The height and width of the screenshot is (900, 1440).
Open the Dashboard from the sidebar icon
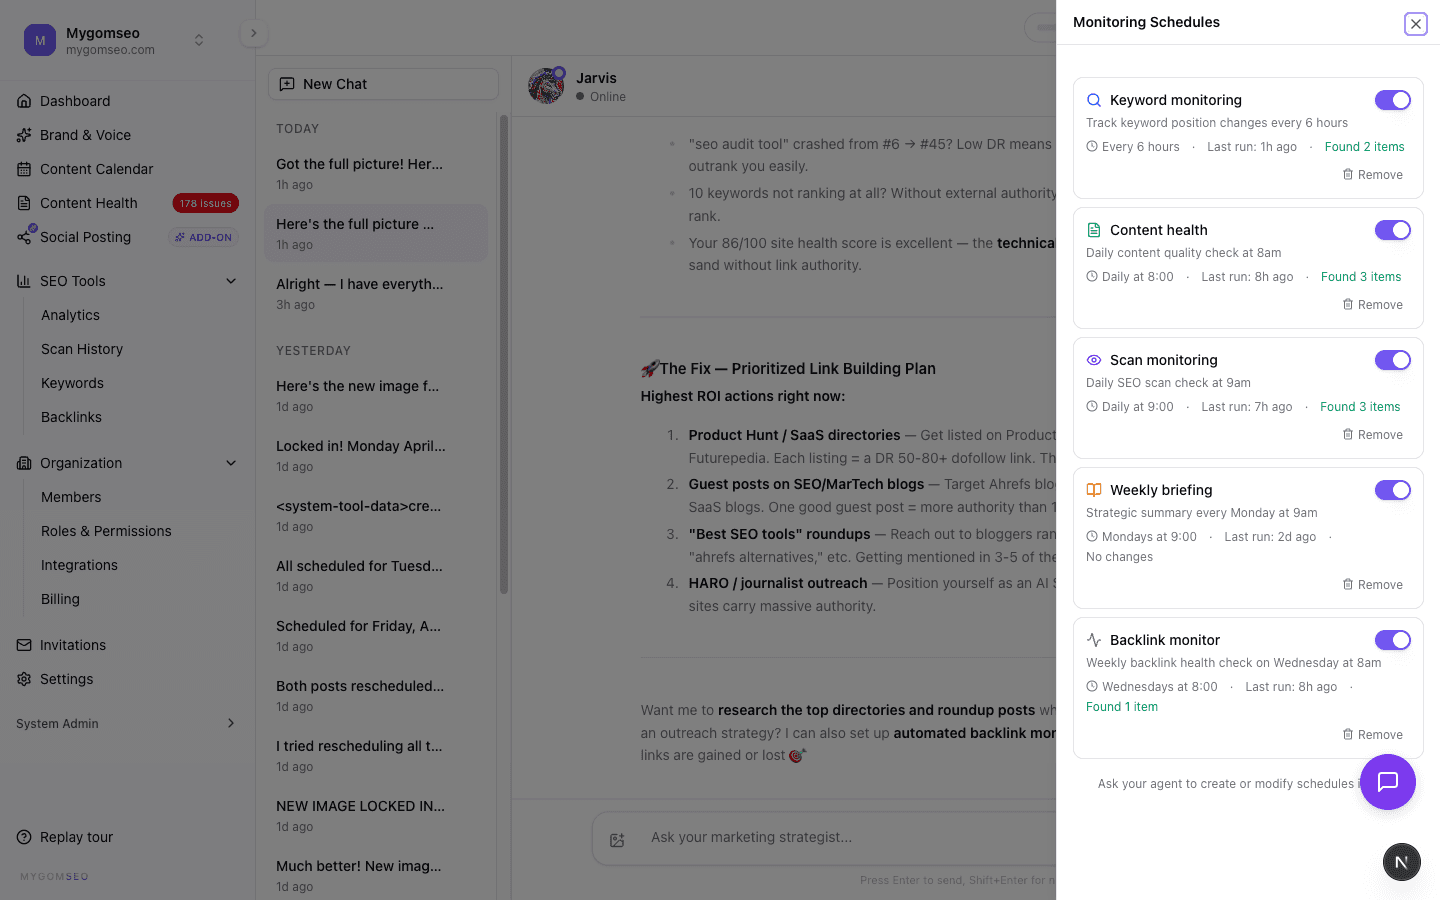click(22, 101)
